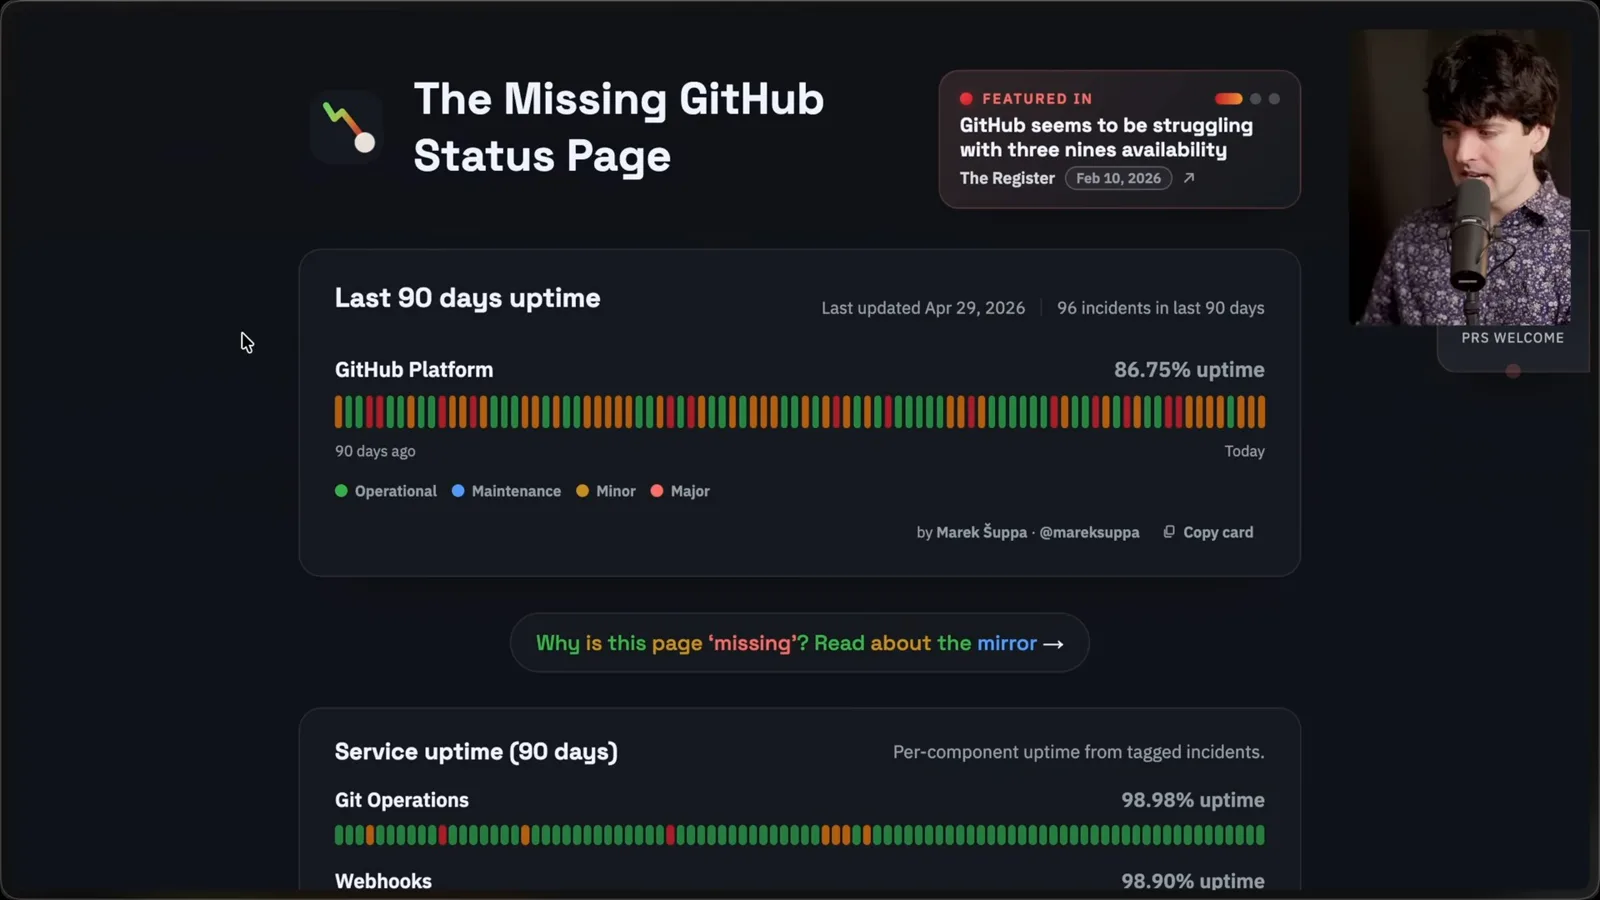
Task: Open the 'Read about the mirror' link
Action: (799, 643)
